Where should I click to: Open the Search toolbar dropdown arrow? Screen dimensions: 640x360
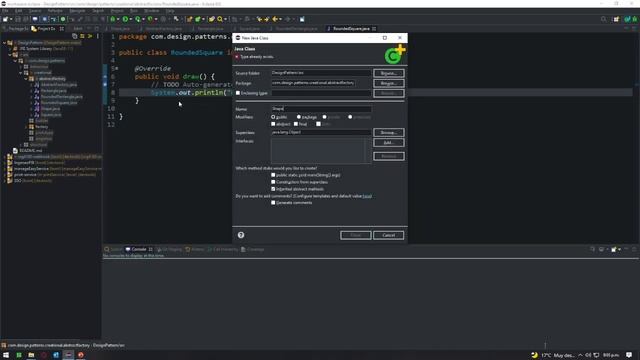click(x=225, y=19)
